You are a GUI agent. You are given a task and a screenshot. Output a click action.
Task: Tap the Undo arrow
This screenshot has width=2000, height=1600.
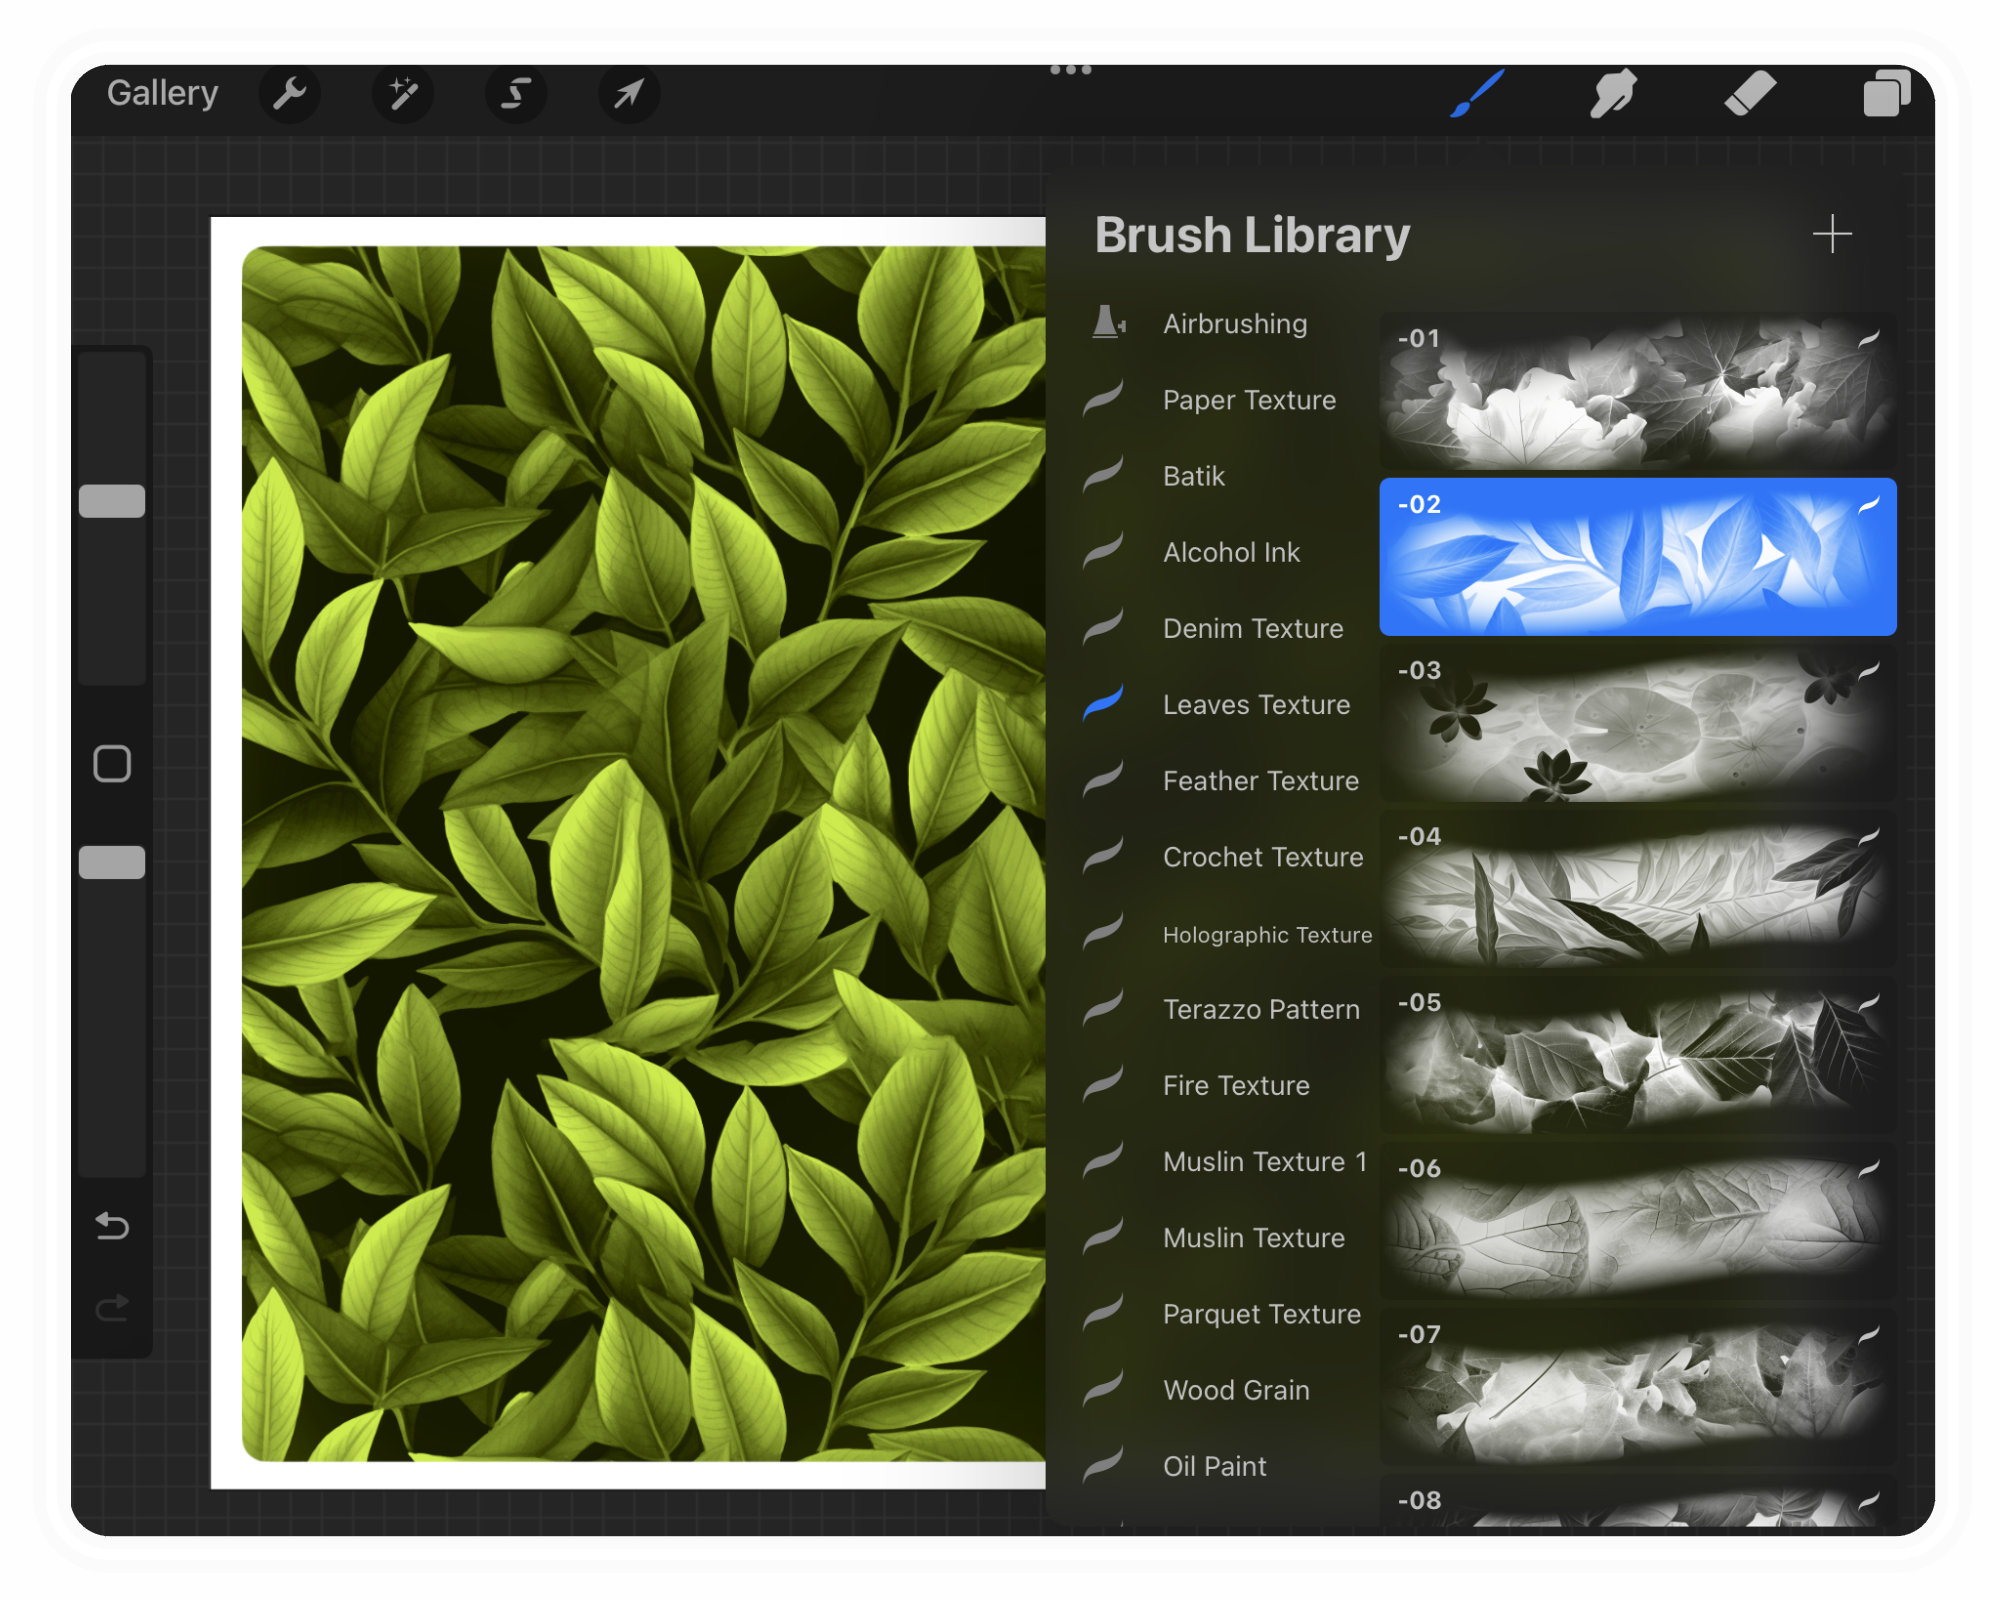(112, 1227)
